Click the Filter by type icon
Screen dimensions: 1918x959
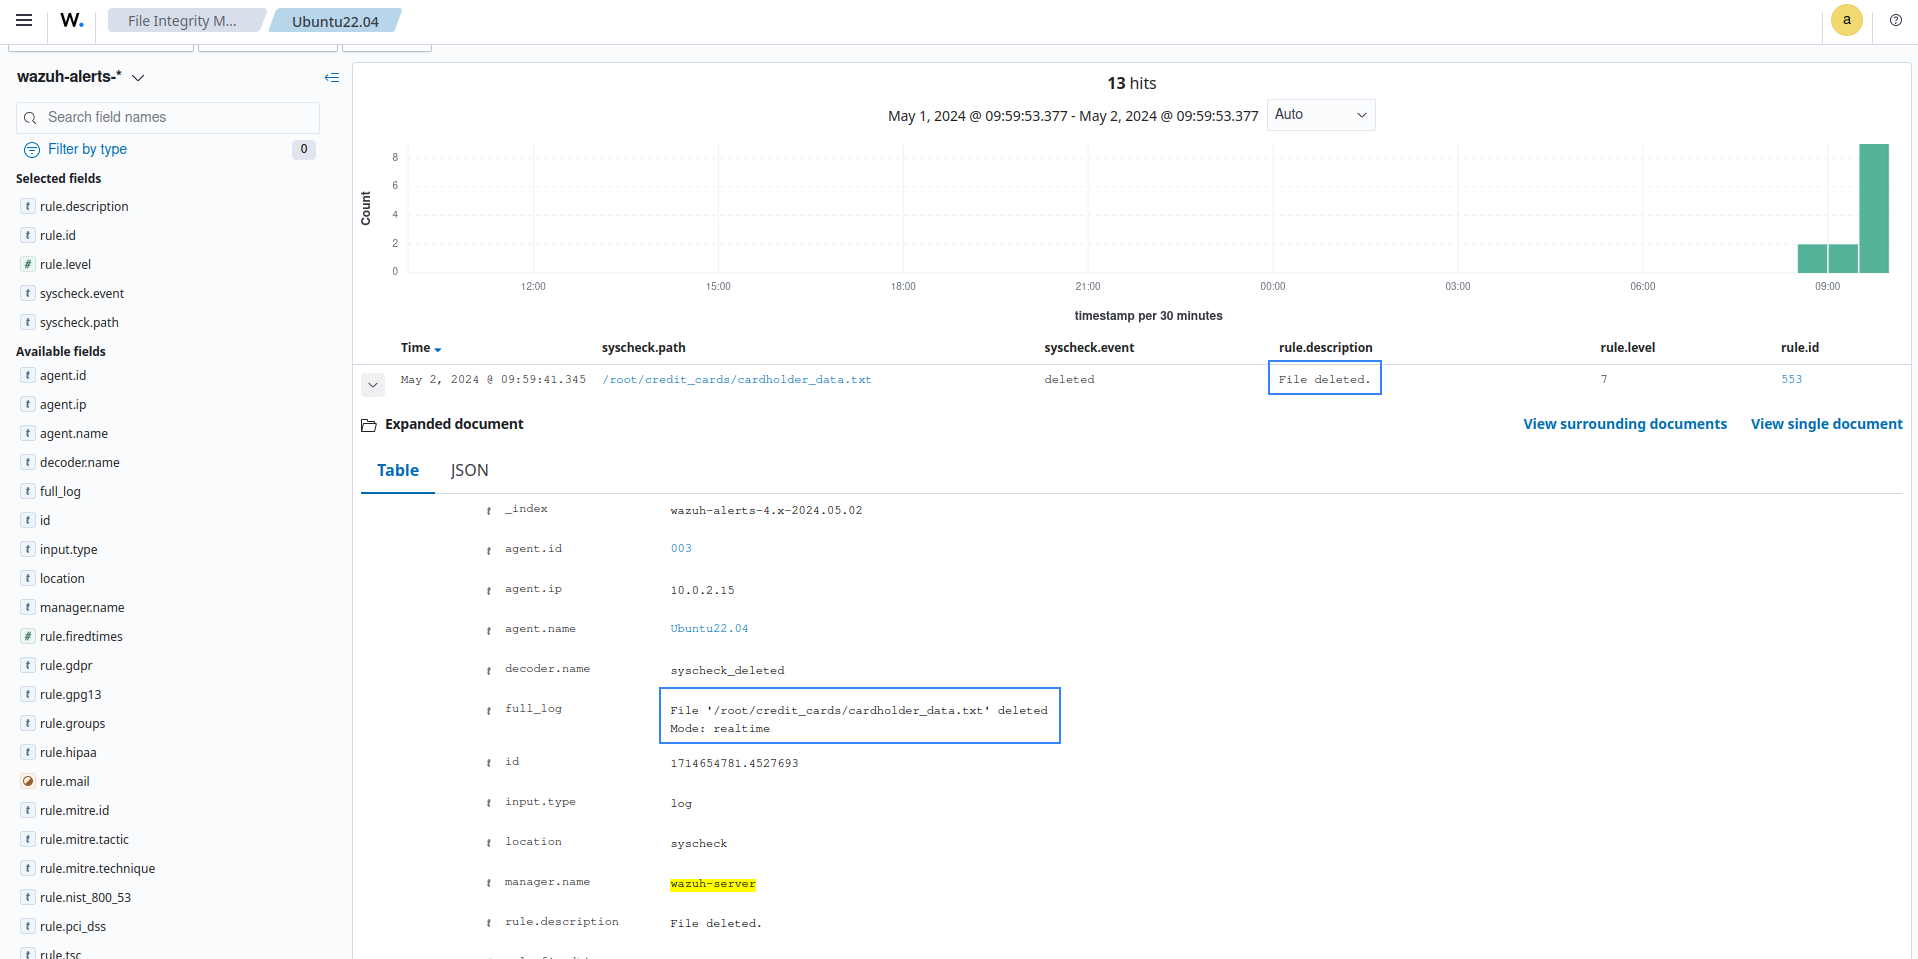click(x=32, y=150)
